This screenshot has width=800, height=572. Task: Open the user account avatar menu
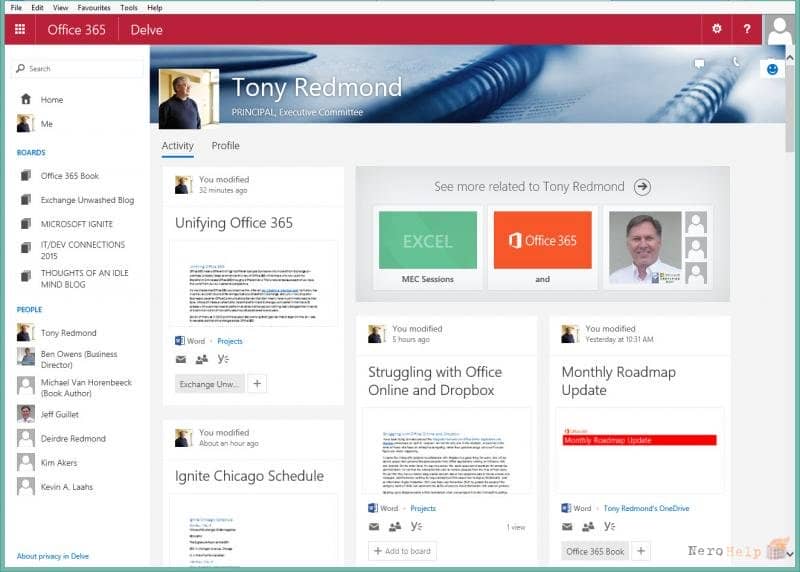click(x=780, y=30)
